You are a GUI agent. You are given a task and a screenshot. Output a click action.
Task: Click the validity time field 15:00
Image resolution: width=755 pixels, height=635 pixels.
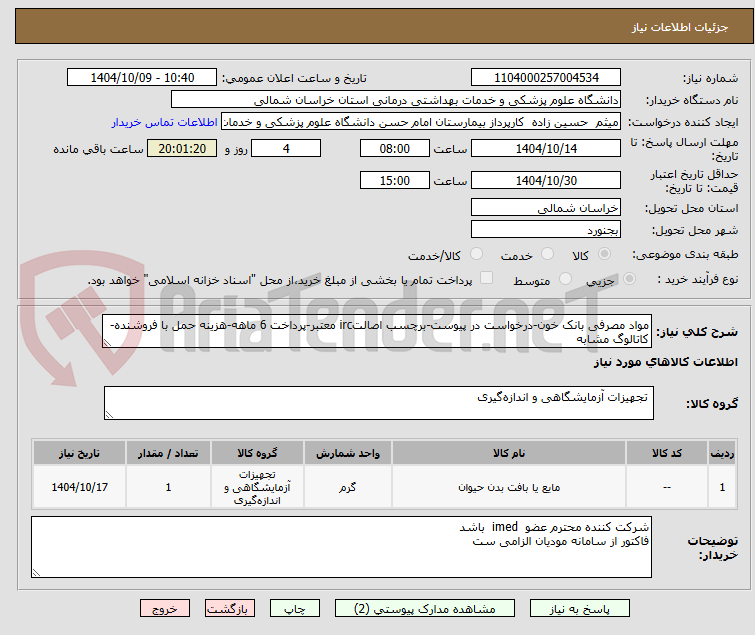point(395,181)
